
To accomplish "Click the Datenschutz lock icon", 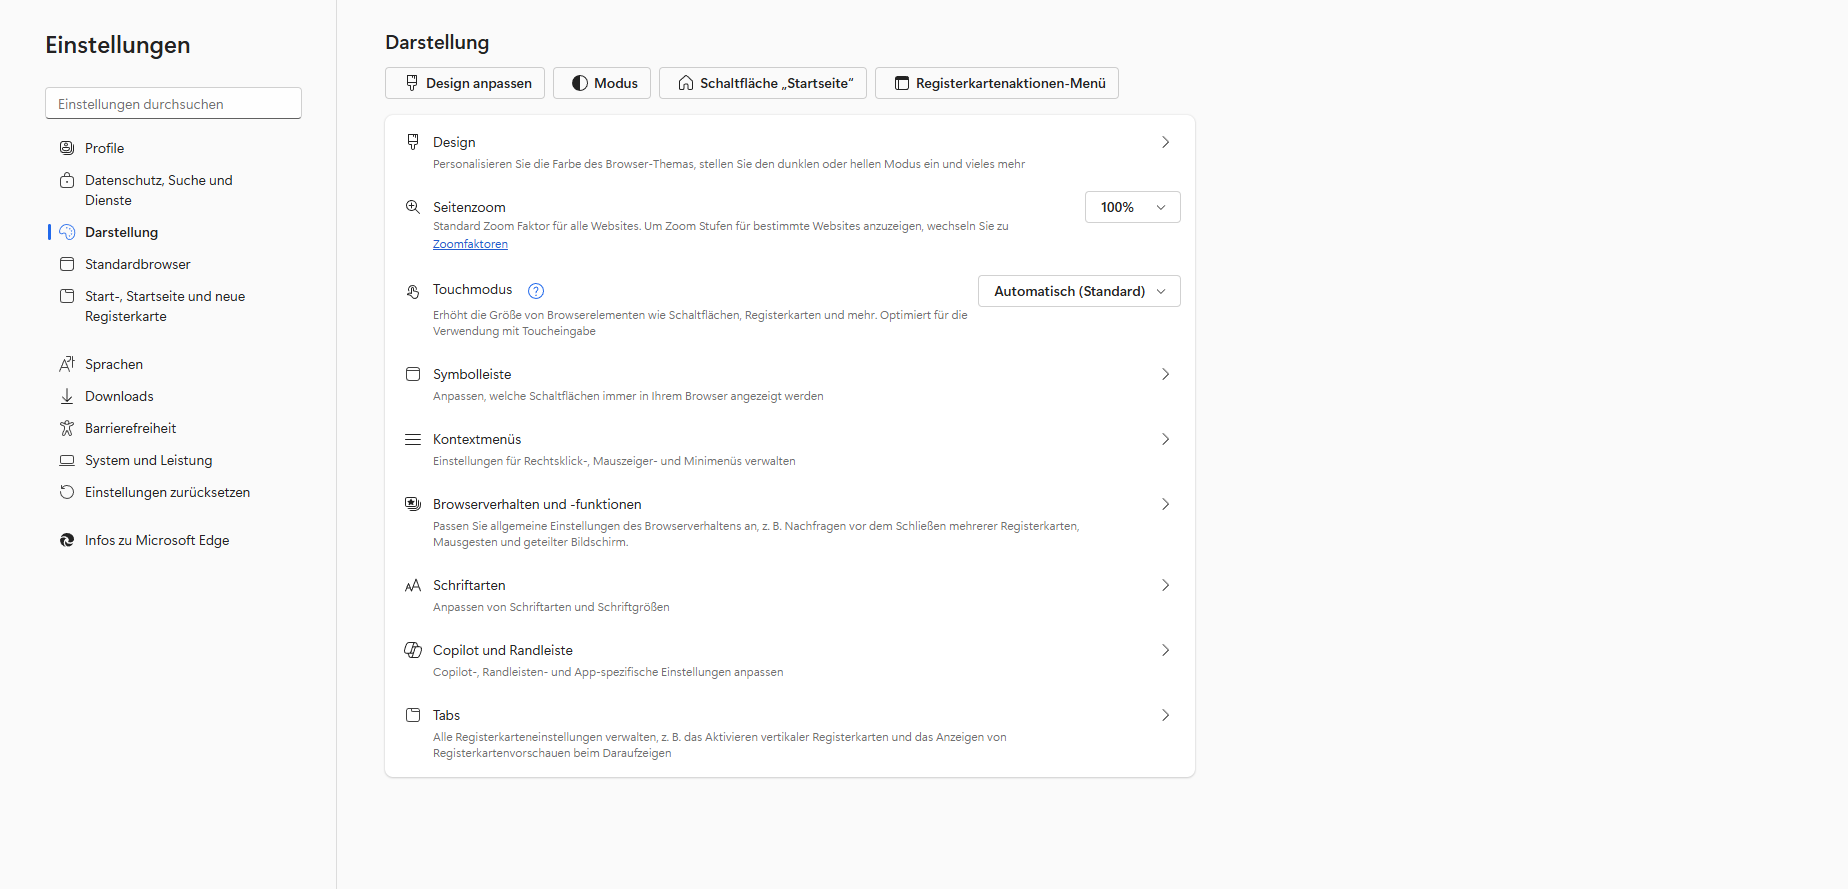I will pos(67,180).
